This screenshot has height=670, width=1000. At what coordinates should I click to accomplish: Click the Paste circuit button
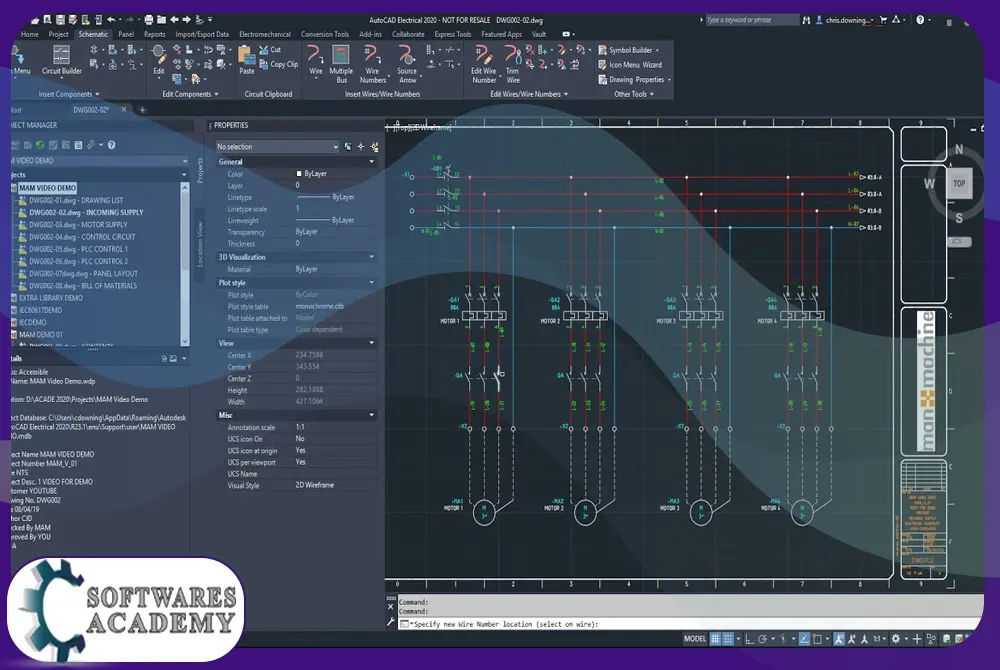click(246, 61)
